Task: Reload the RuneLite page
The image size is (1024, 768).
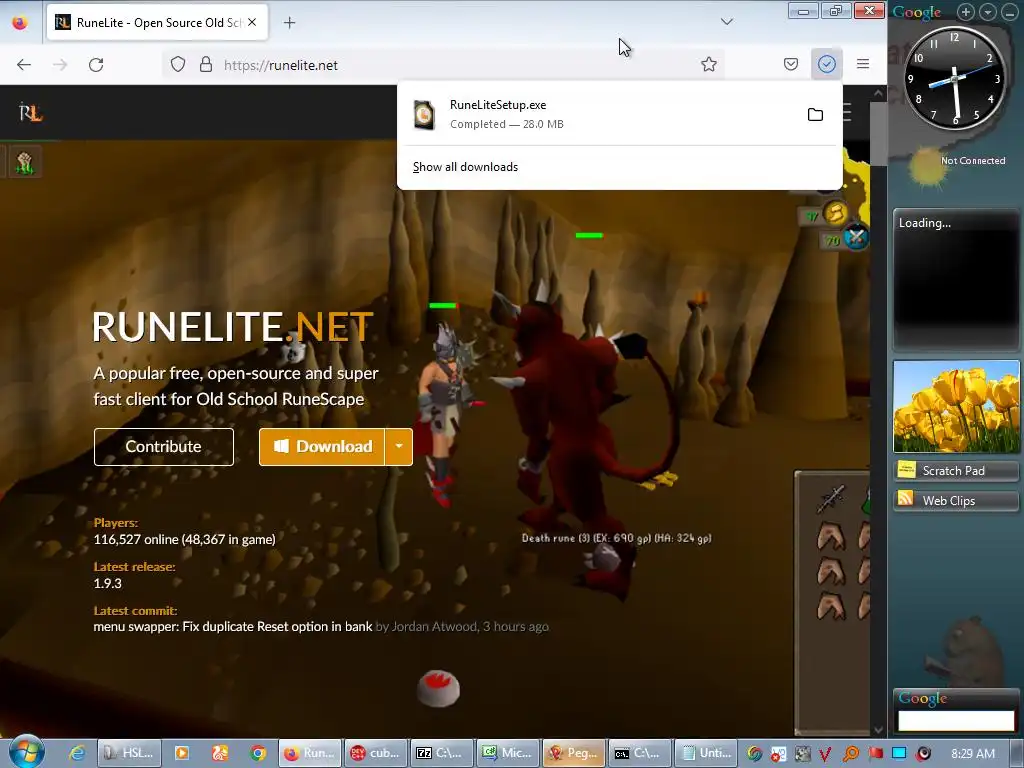Action: pyautogui.click(x=96, y=65)
